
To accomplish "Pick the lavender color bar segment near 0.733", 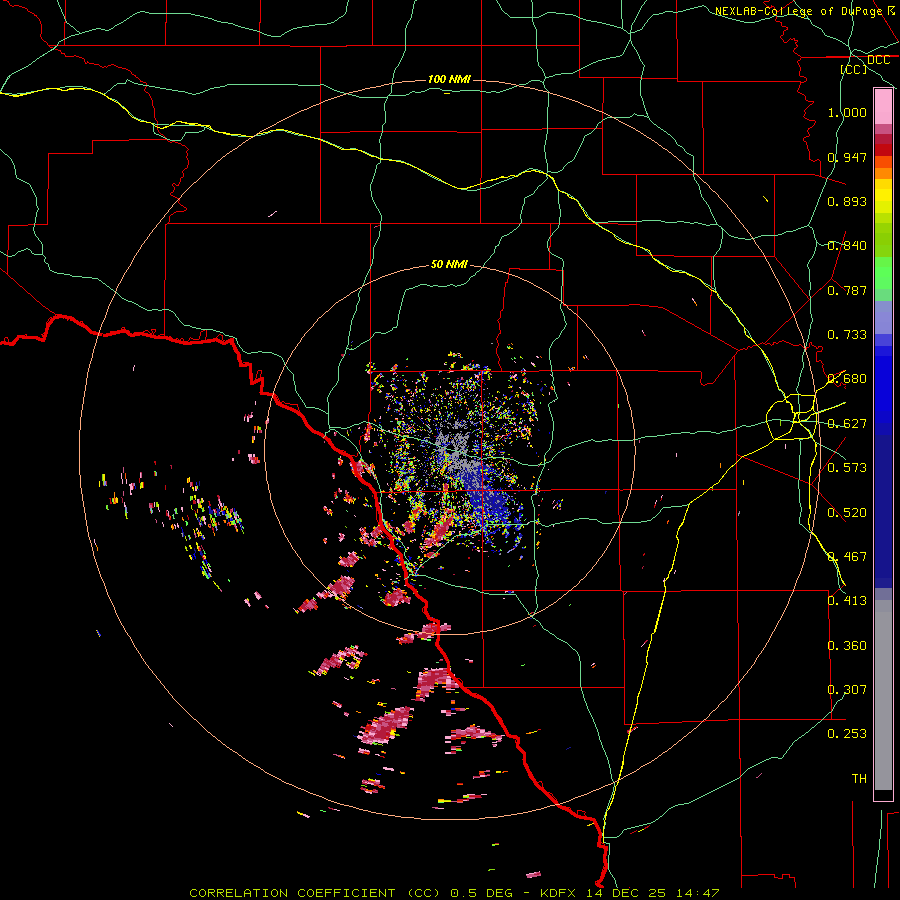I will (x=883, y=317).
